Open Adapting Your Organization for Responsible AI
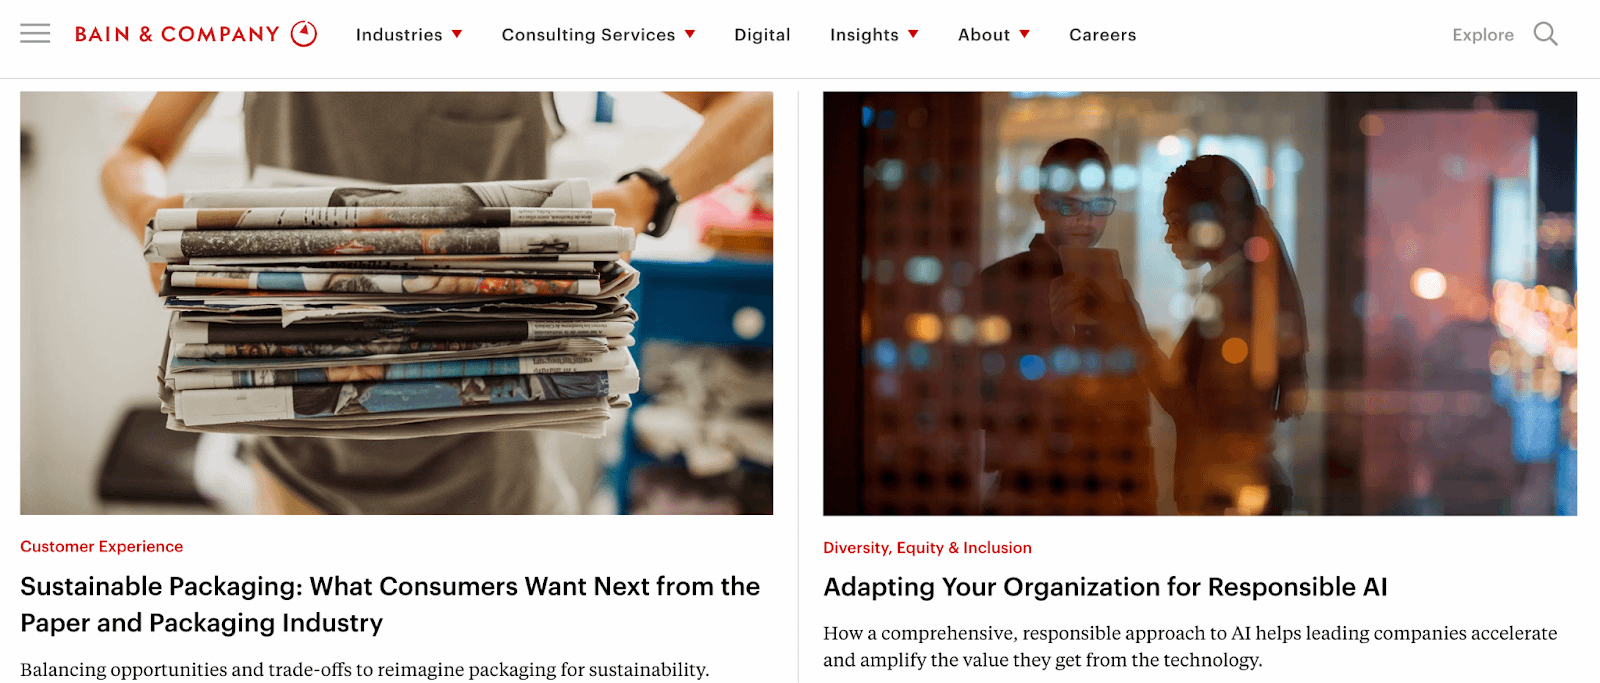Image resolution: width=1600 pixels, height=683 pixels. pyautogui.click(x=1105, y=587)
